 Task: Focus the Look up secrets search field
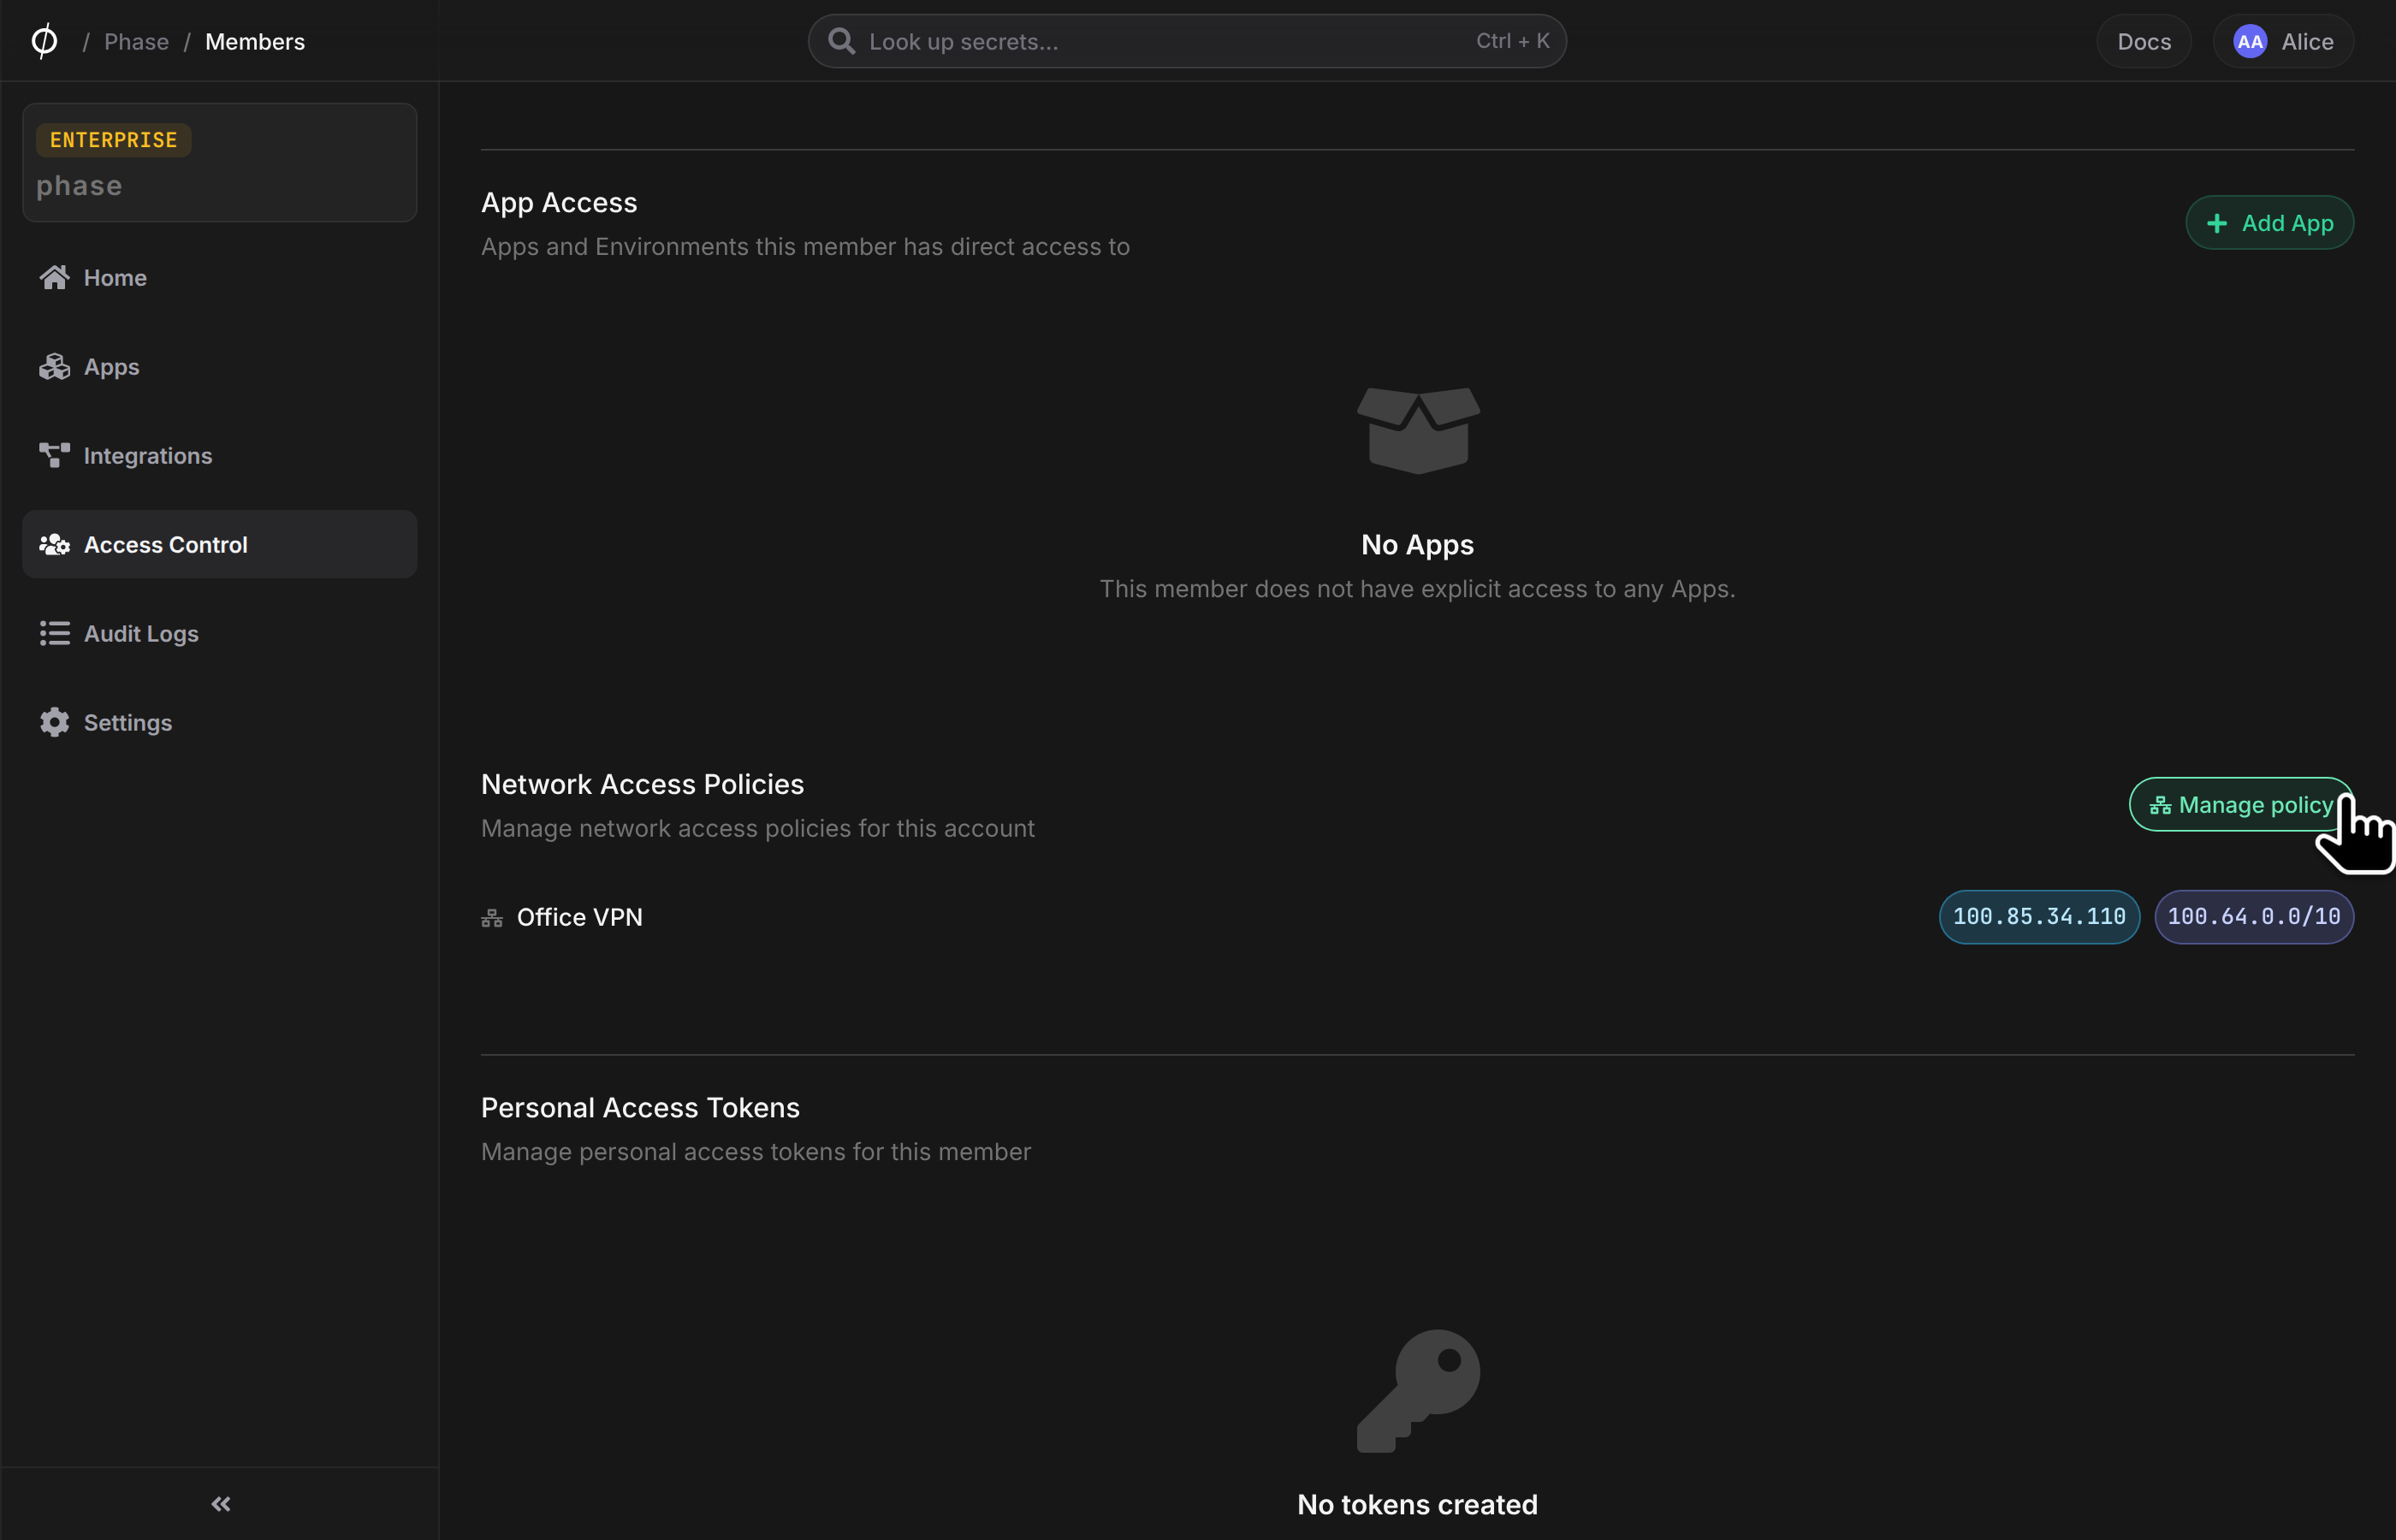pos(1187,41)
